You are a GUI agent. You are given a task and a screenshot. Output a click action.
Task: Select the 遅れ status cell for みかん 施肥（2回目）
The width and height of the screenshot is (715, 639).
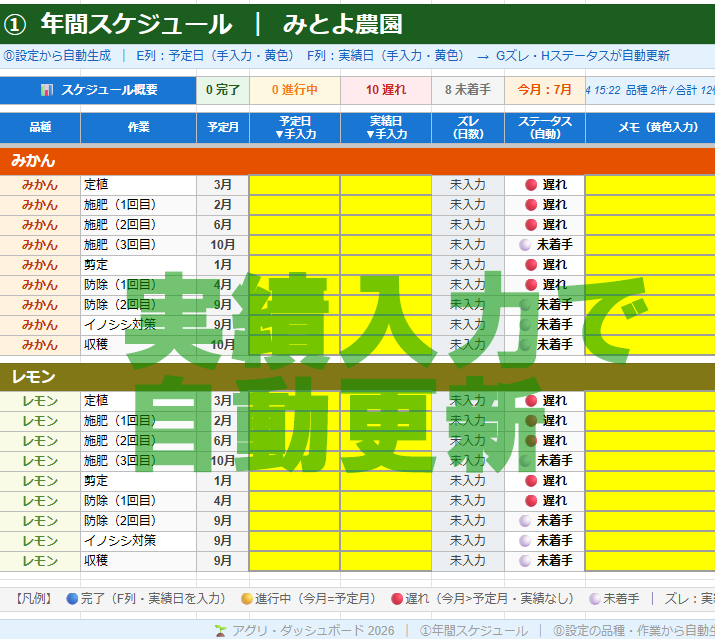coord(545,225)
